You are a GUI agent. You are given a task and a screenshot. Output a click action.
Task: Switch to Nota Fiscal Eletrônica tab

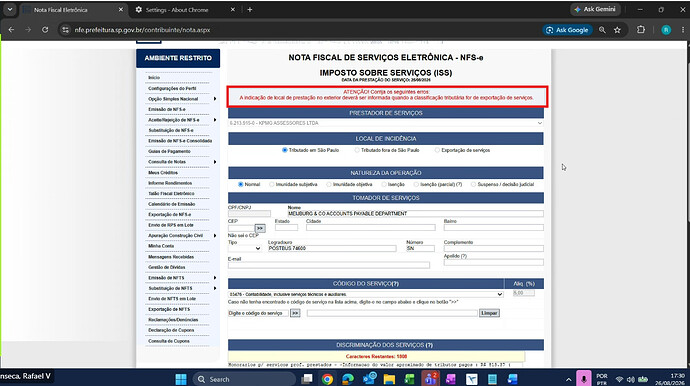point(73,10)
